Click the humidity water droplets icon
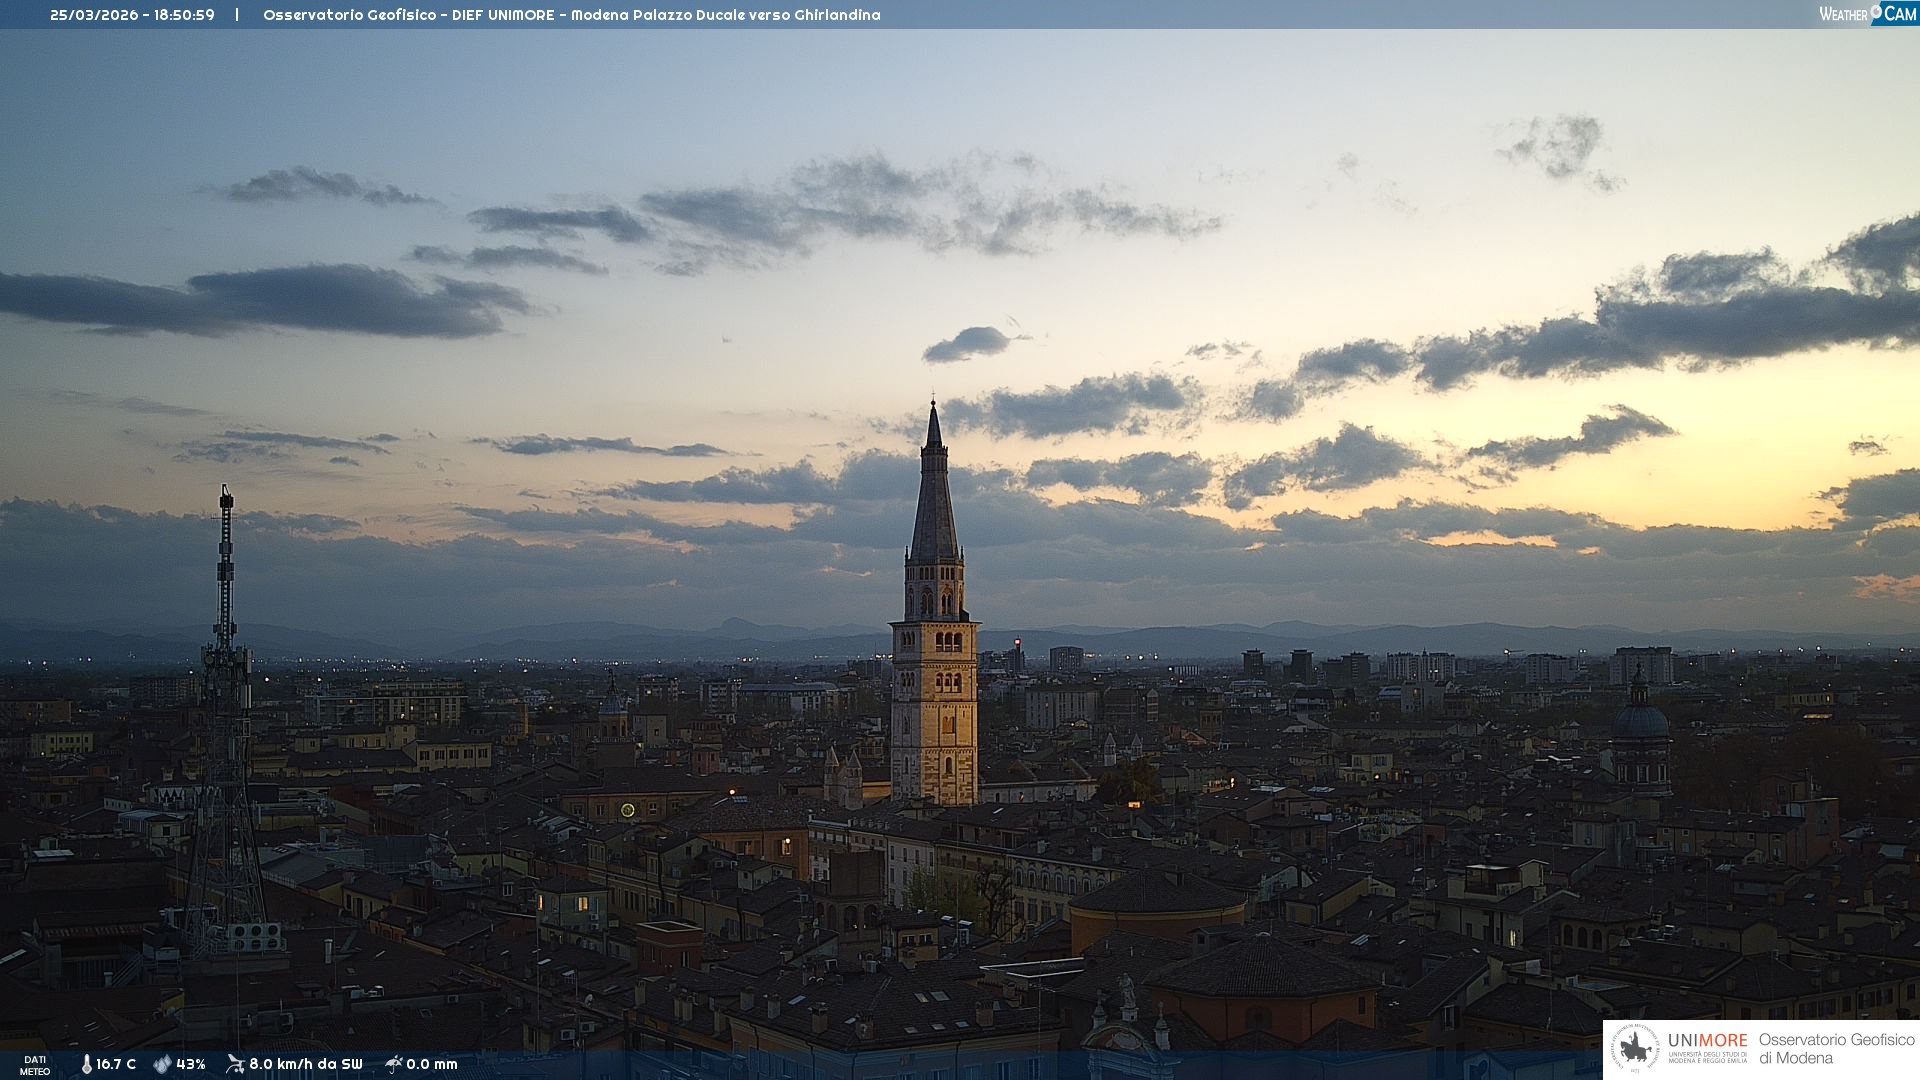Image resolution: width=1920 pixels, height=1080 pixels. (162, 1064)
